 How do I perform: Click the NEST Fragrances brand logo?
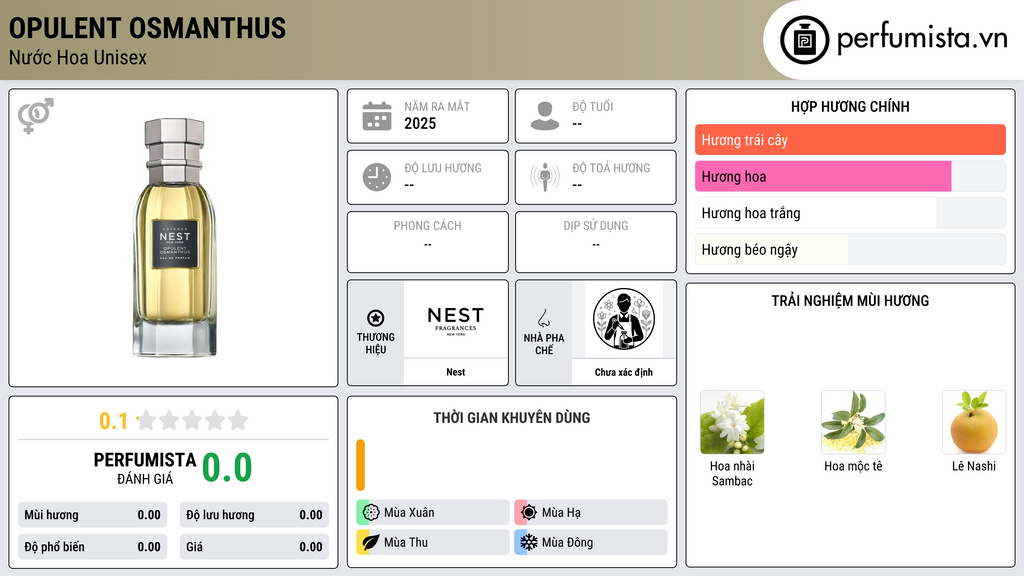[x=455, y=320]
